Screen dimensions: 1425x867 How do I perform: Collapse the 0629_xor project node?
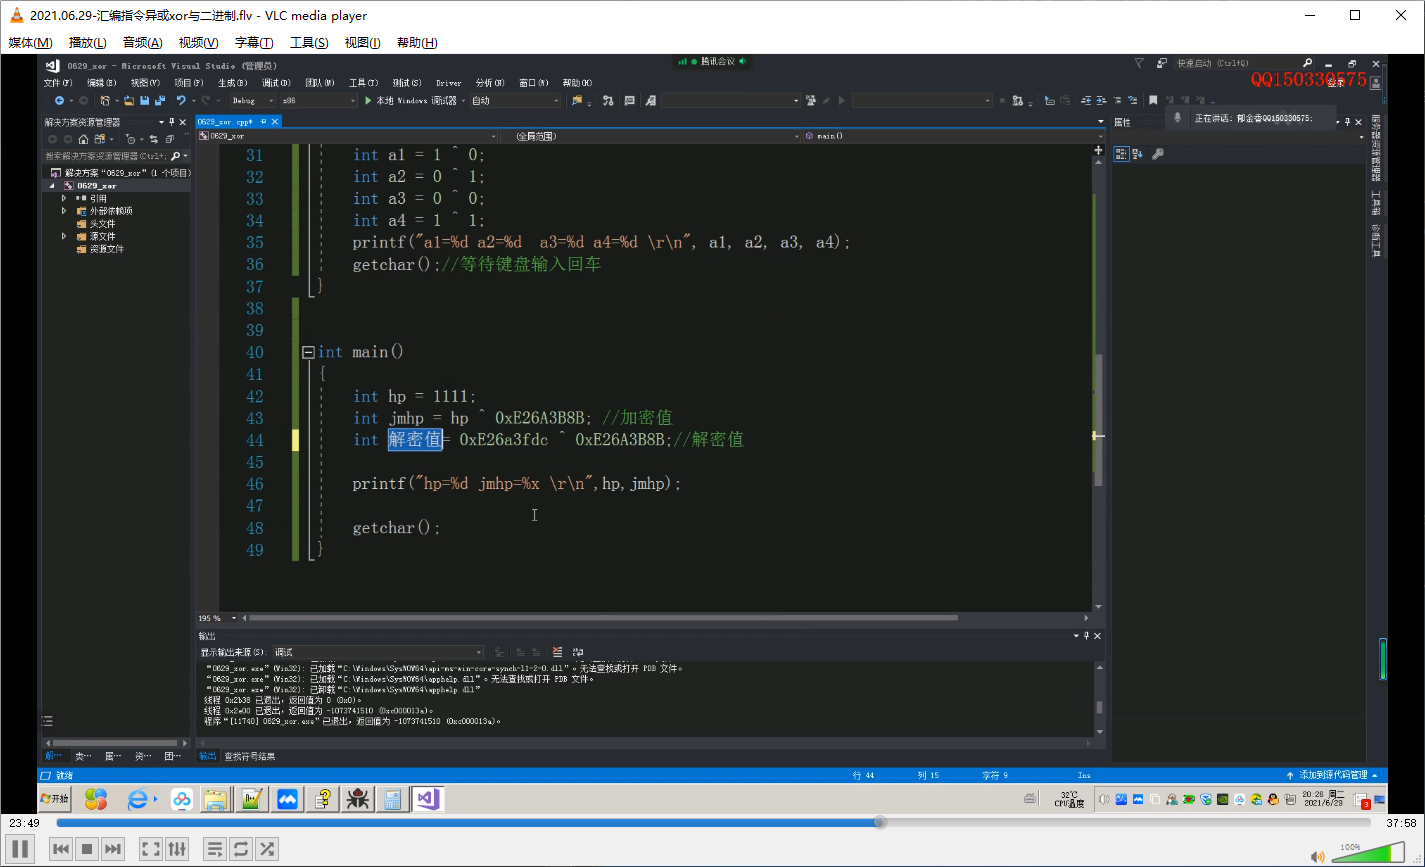pos(52,185)
